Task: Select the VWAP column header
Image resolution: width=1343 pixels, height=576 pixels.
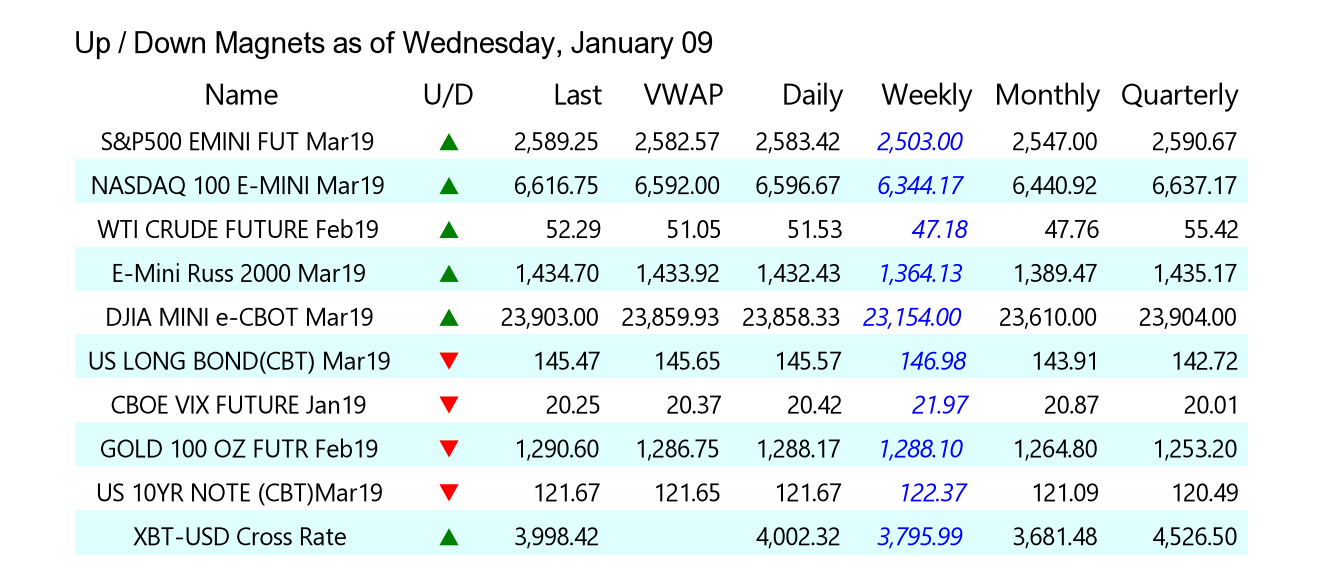Action: tap(683, 95)
